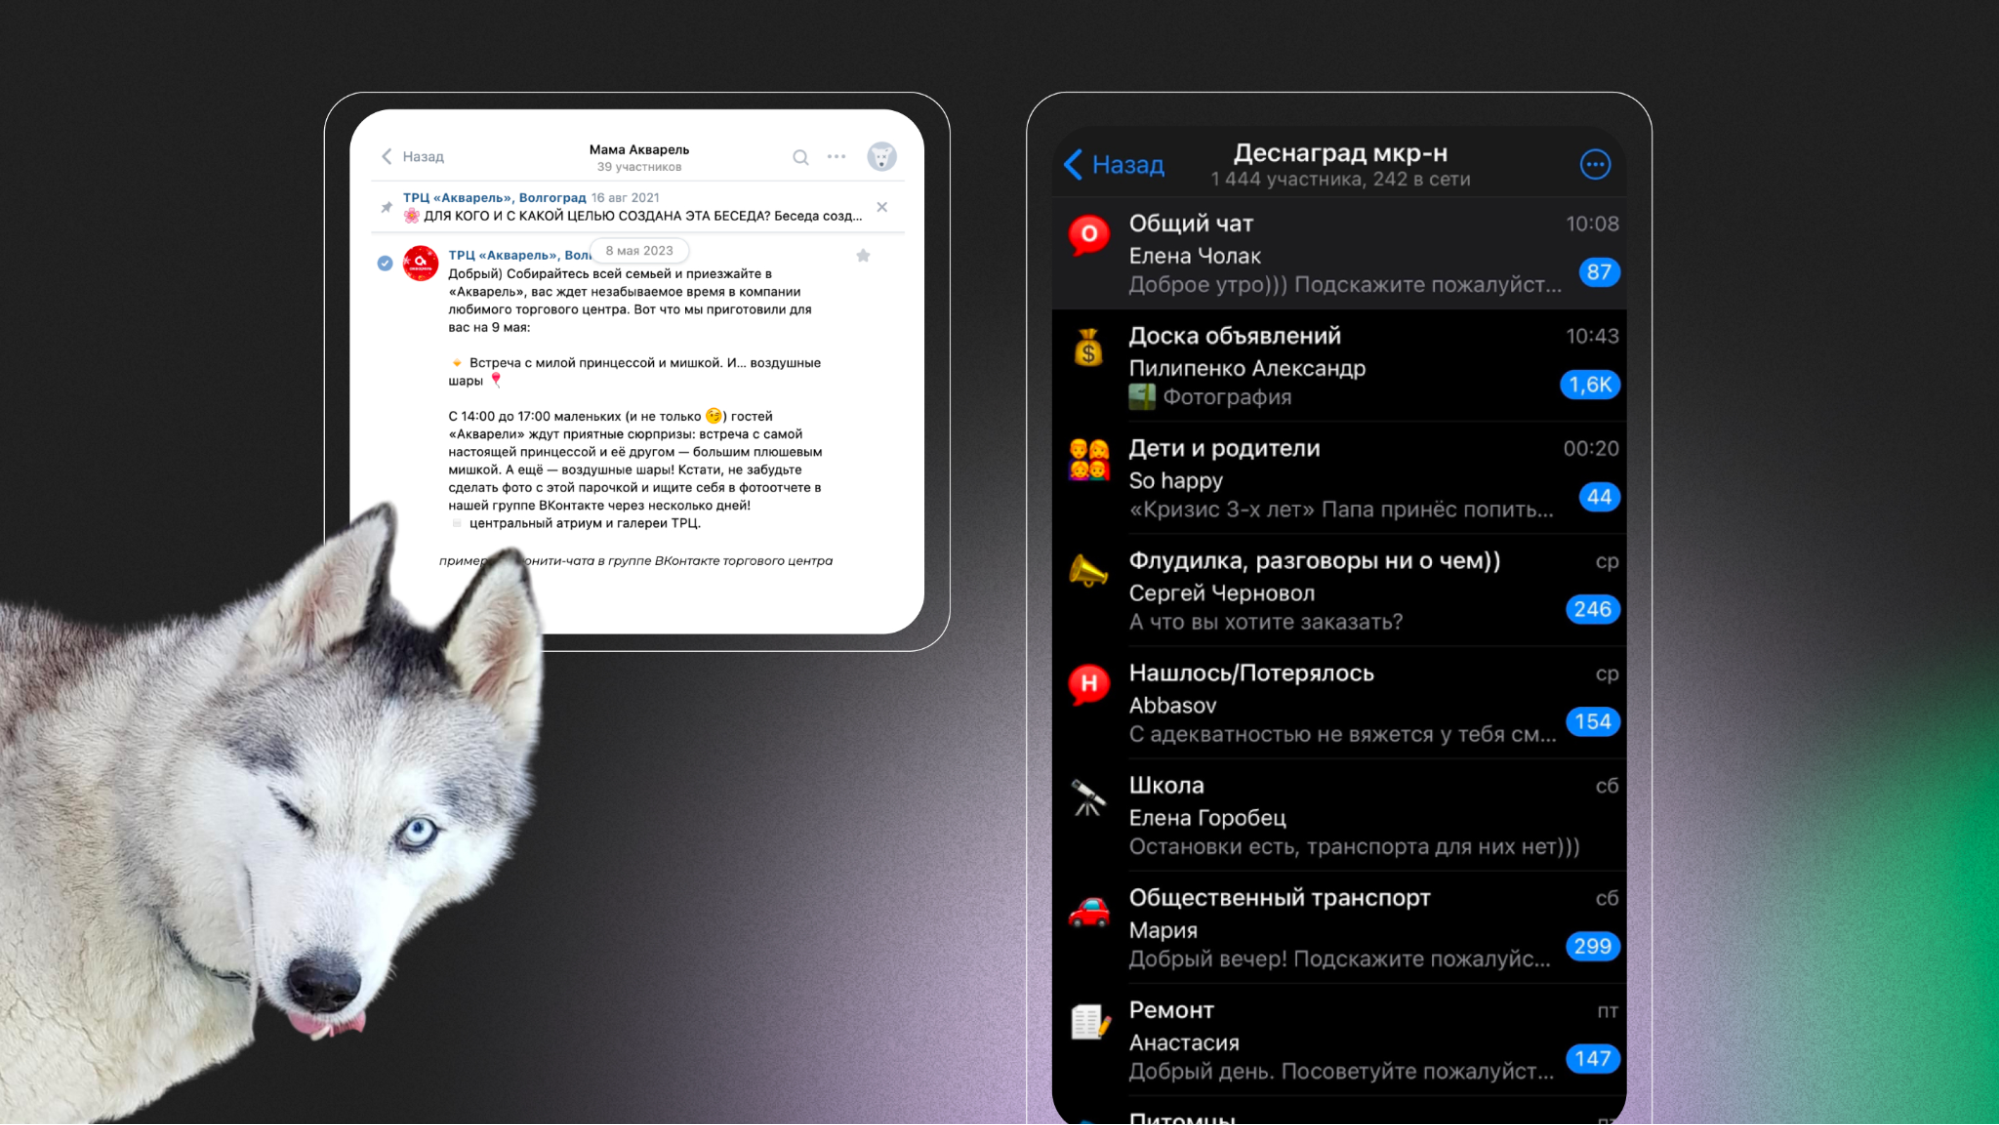Open the Флудилка, разговоры ни о чем)) topic
Screen dimensions: 1999x1125
point(1339,591)
